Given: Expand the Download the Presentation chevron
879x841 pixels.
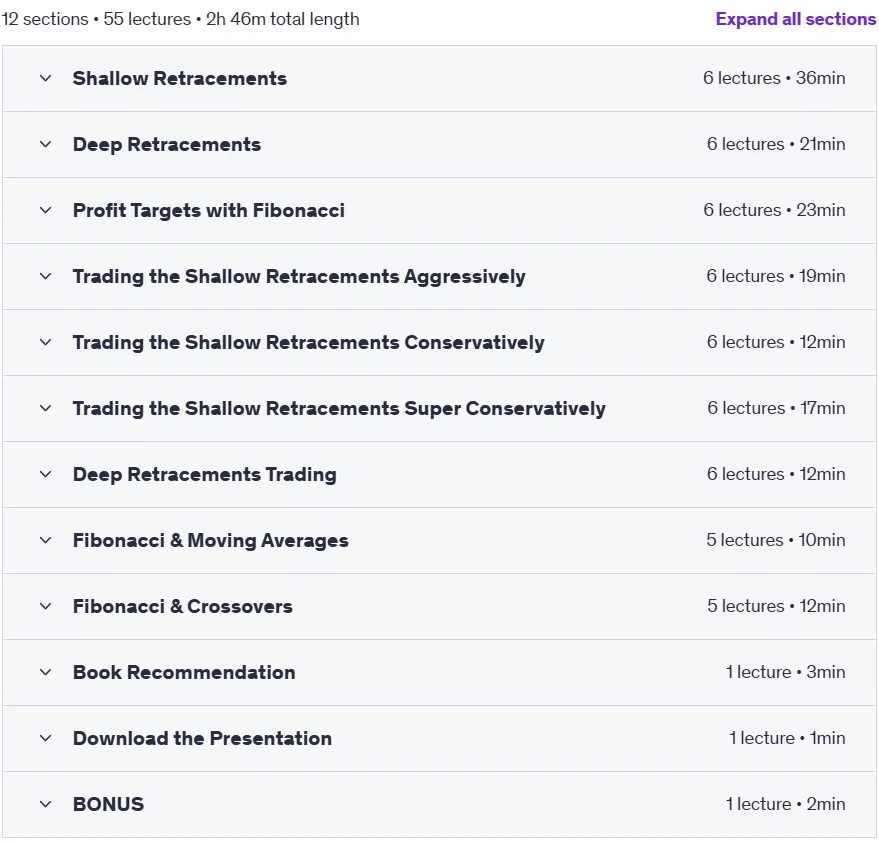Looking at the screenshot, I should (45, 738).
